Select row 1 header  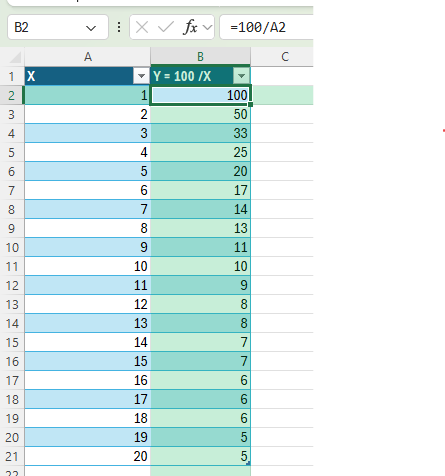click(12, 76)
